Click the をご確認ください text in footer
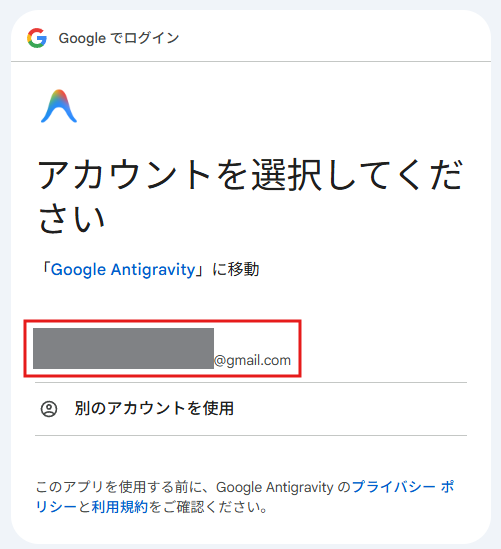 [x=208, y=507]
